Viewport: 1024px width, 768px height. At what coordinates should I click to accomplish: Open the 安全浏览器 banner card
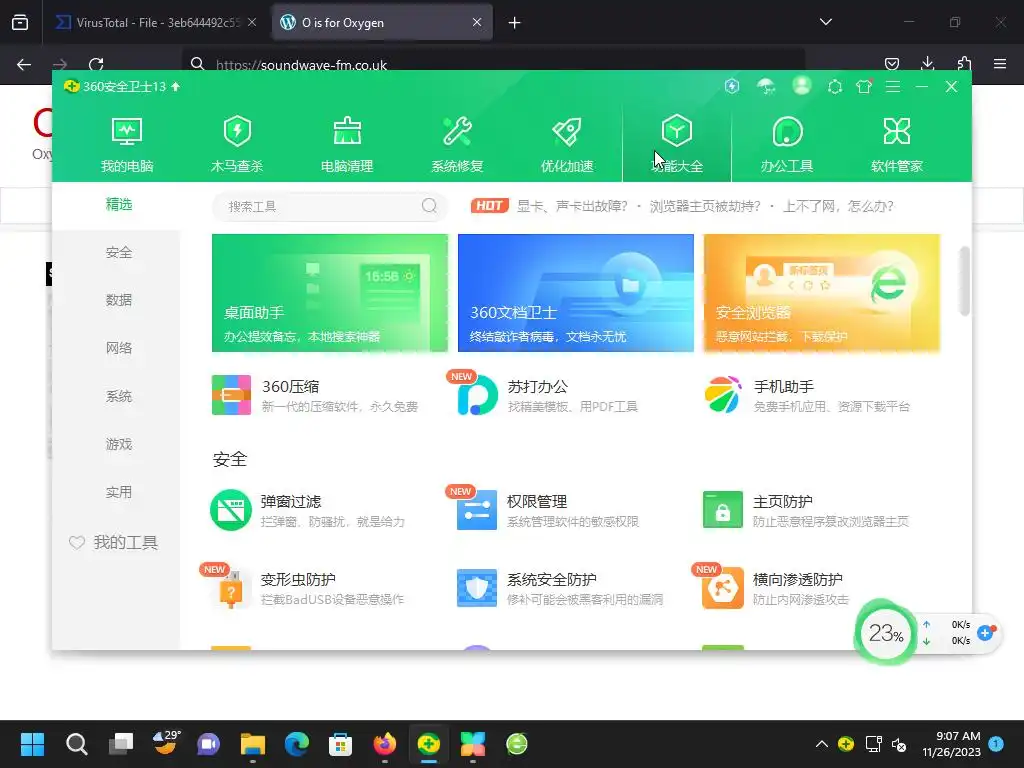[x=822, y=293]
